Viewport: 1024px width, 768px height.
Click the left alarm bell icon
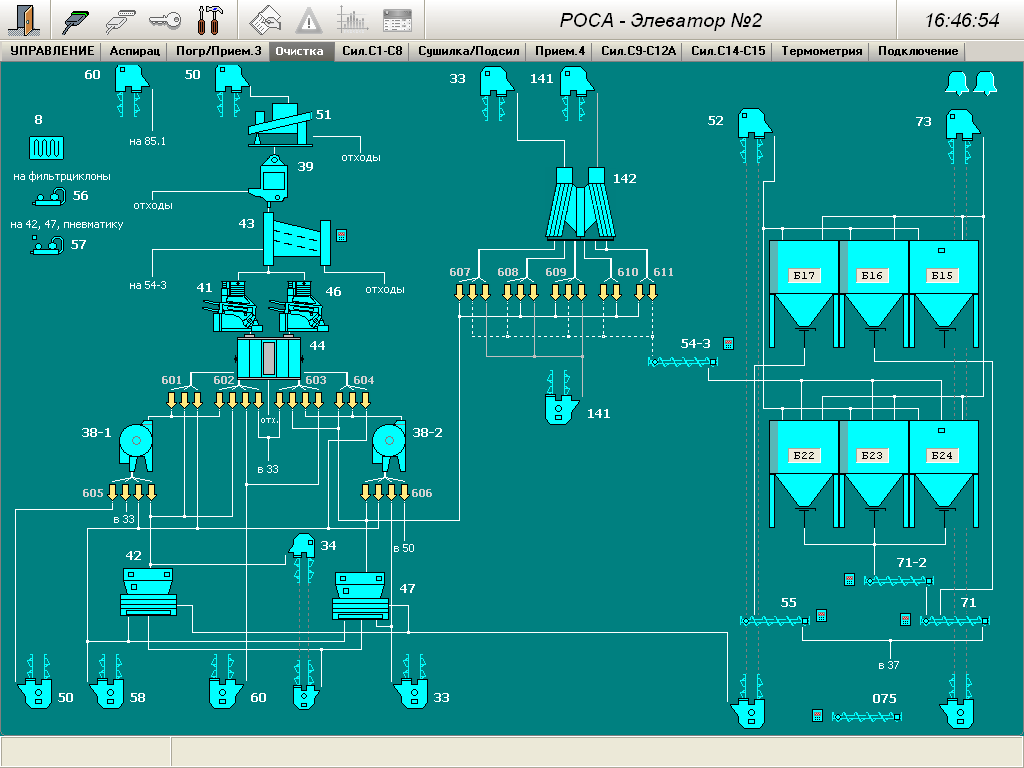(x=956, y=83)
